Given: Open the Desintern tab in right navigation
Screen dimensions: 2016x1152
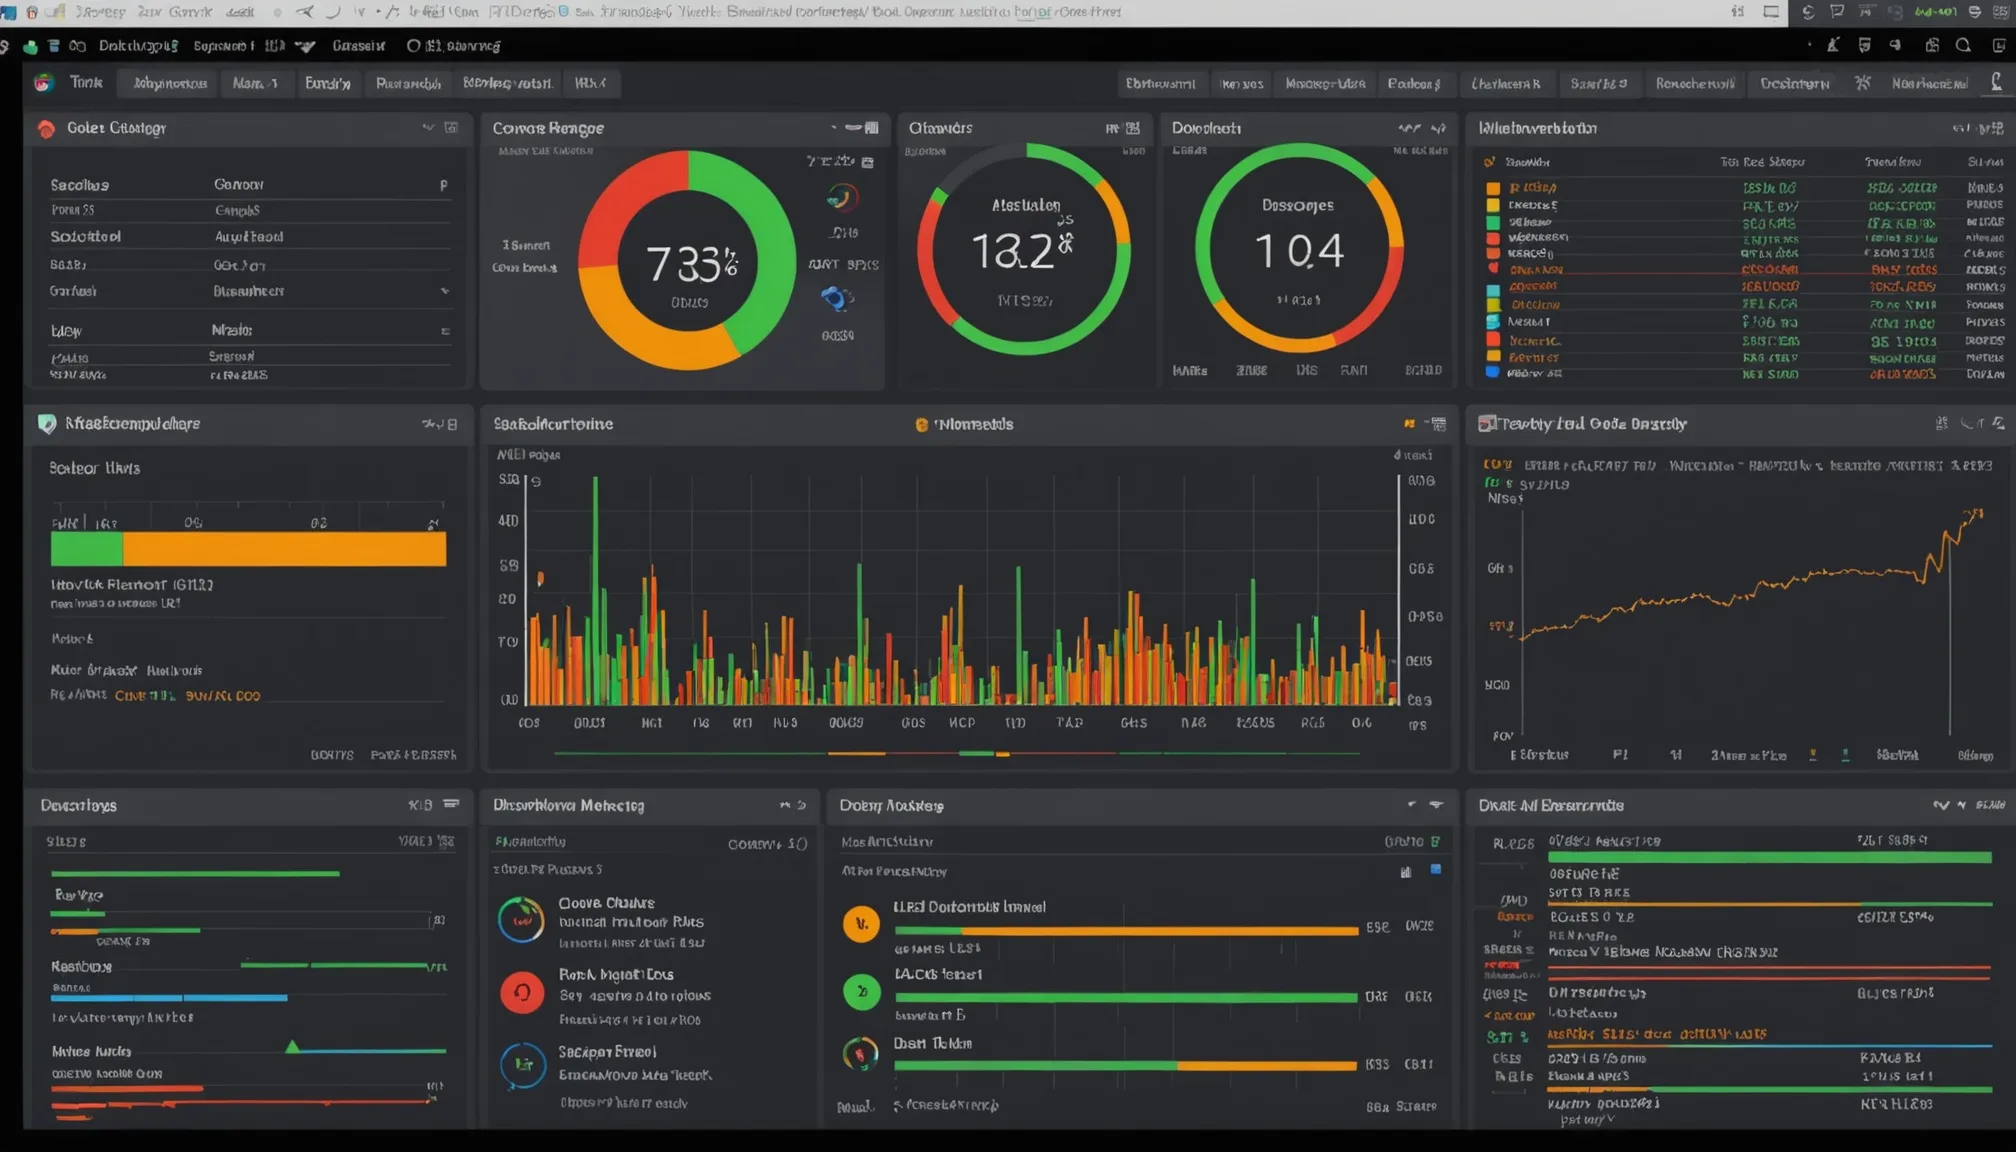Looking at the screenshot, I should pos(1795,83).
